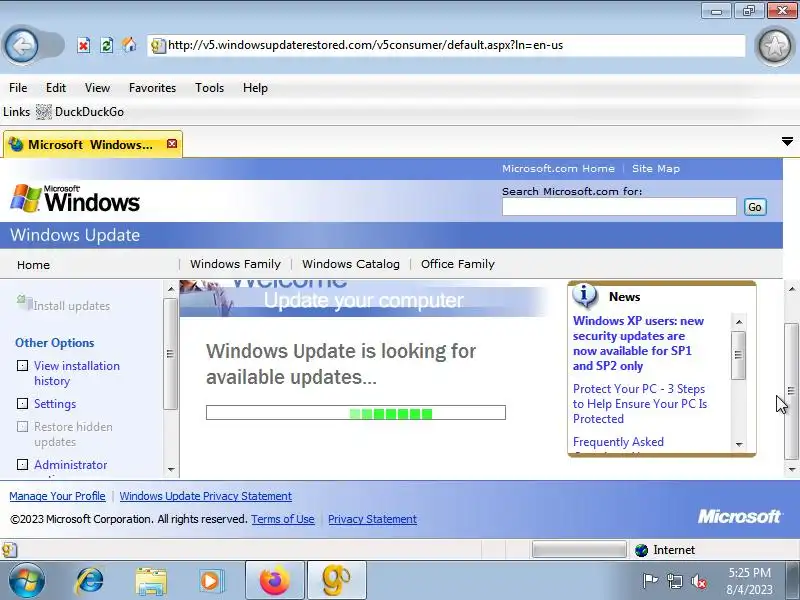Screen dimensions: 800x600
Task: Click the Internet zone globe icon
Action: (x=641, y=550)
